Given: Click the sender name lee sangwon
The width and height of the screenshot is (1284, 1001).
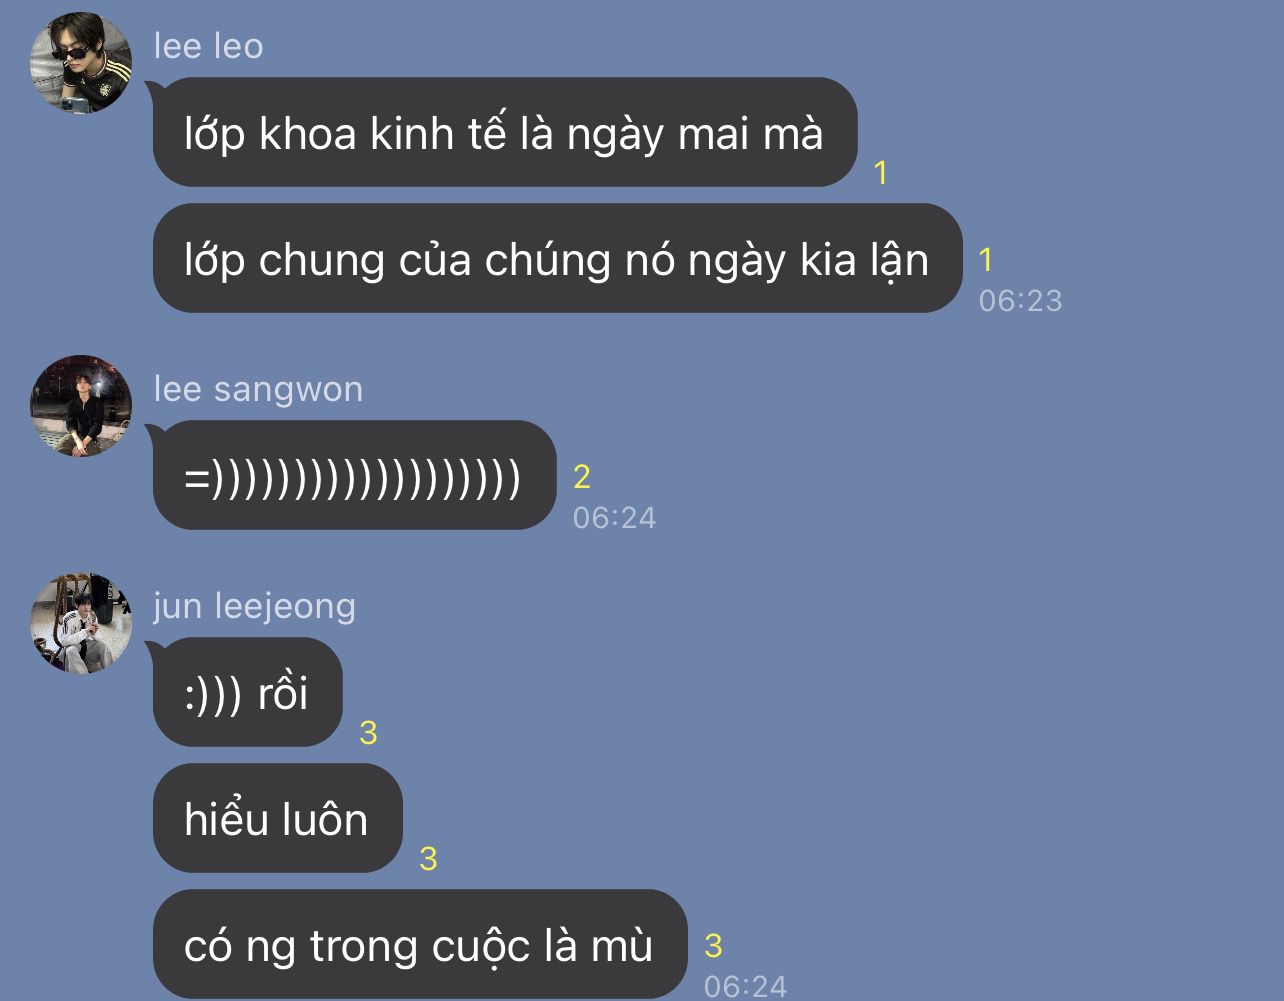Looking at the screenshot, I should (258, 389).
